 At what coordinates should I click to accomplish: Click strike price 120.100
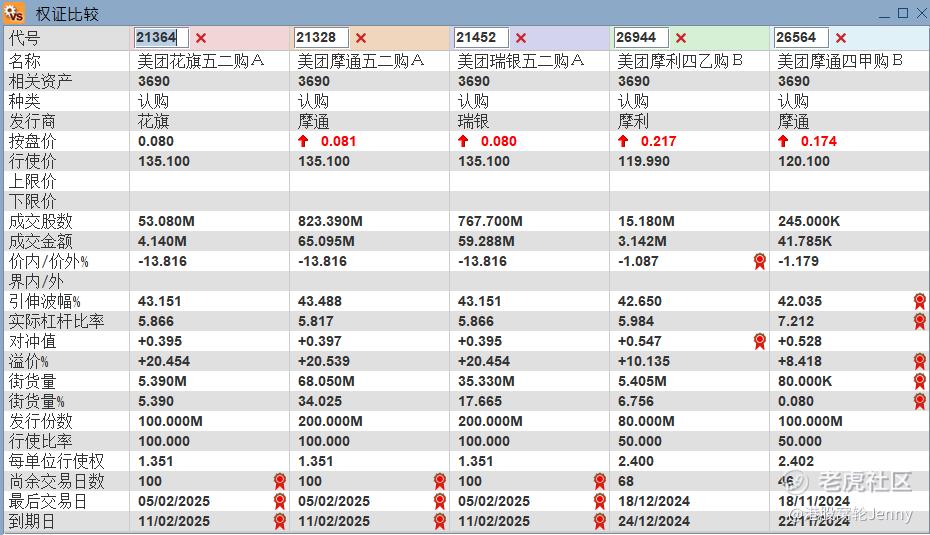click(804, 161)
